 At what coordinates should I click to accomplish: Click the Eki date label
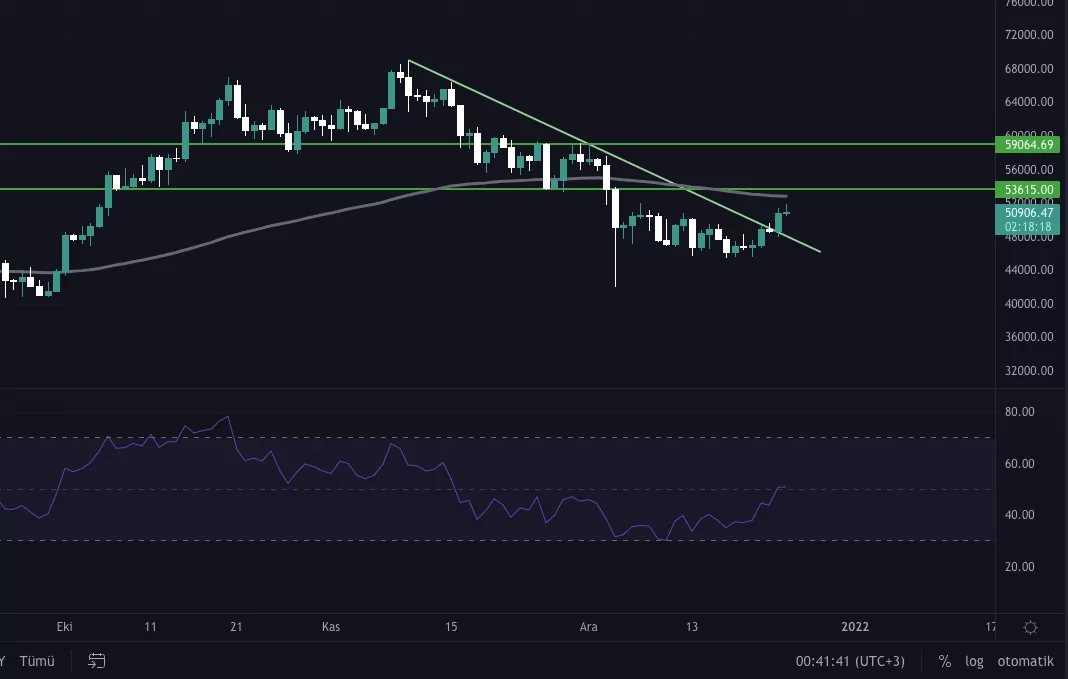[x=65, y=627]
